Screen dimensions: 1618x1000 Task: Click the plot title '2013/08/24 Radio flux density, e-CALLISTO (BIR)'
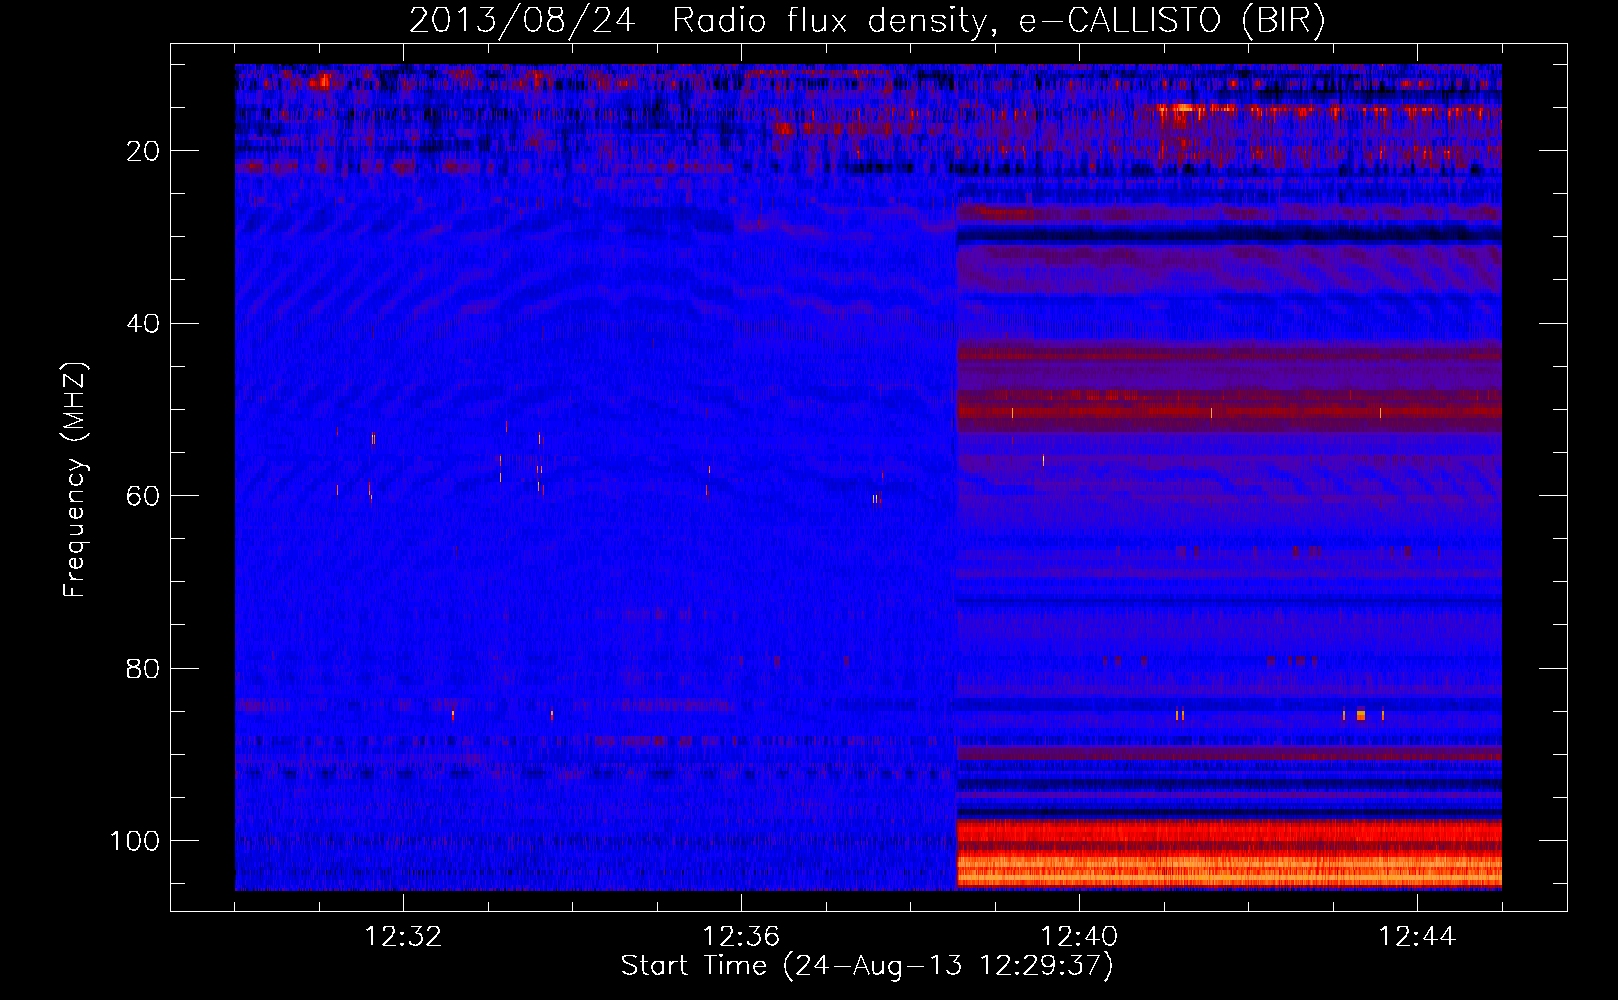click(x=867, y=21)
